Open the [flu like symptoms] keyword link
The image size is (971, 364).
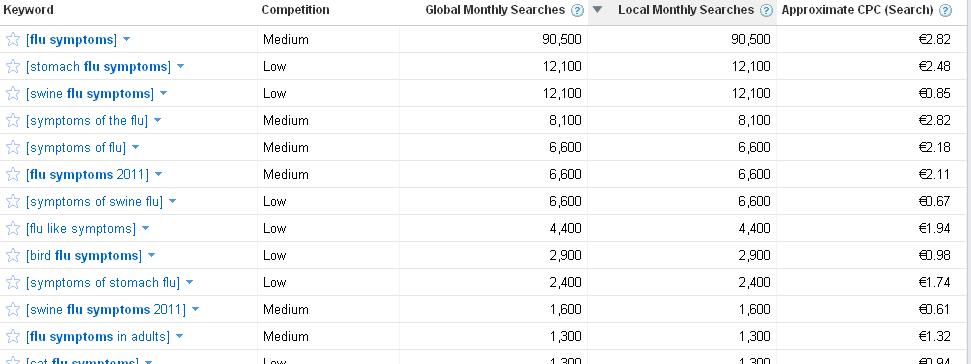[81, 228]
